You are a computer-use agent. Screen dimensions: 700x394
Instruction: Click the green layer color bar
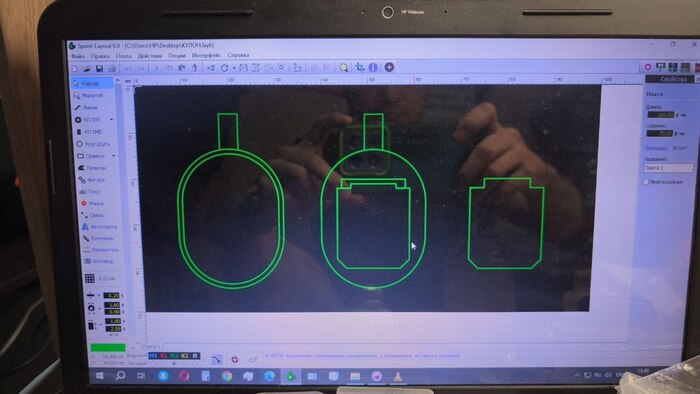(x=108, y=347)
